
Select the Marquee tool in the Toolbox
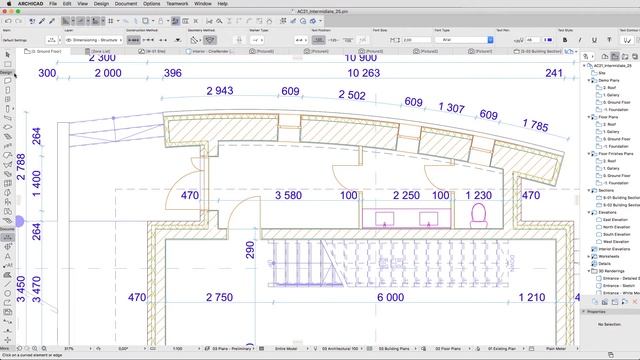[x=7, y=64]
